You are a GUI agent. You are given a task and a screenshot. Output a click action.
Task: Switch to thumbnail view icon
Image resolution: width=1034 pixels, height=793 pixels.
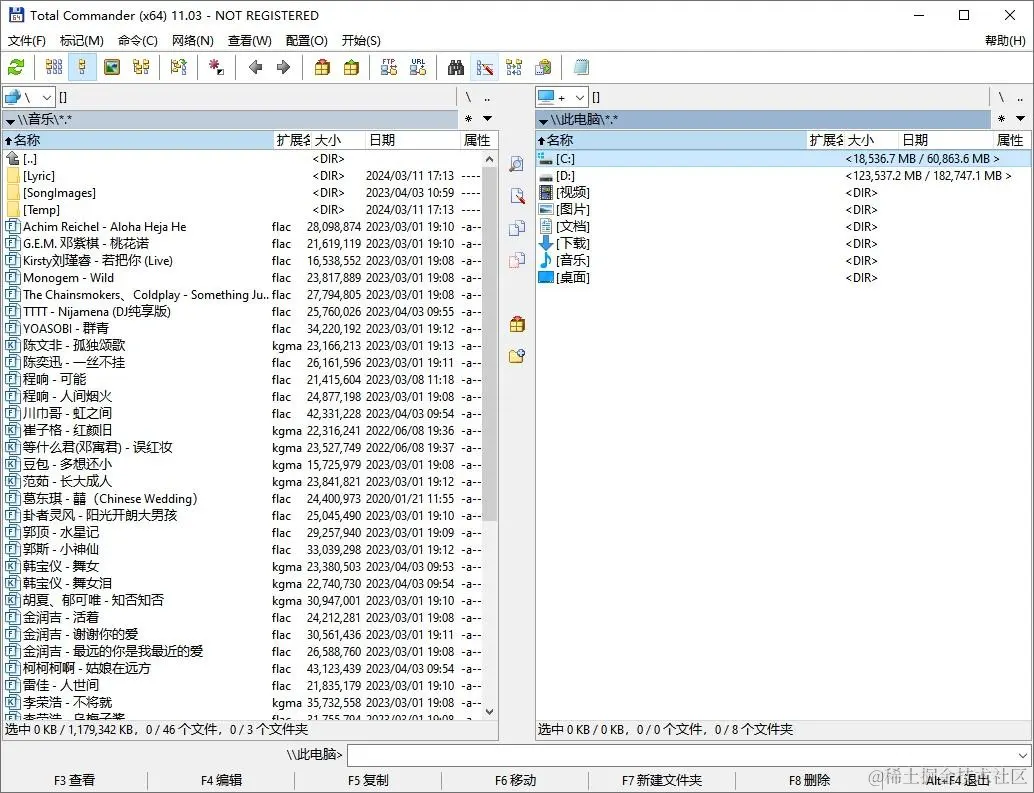(112, 67)
